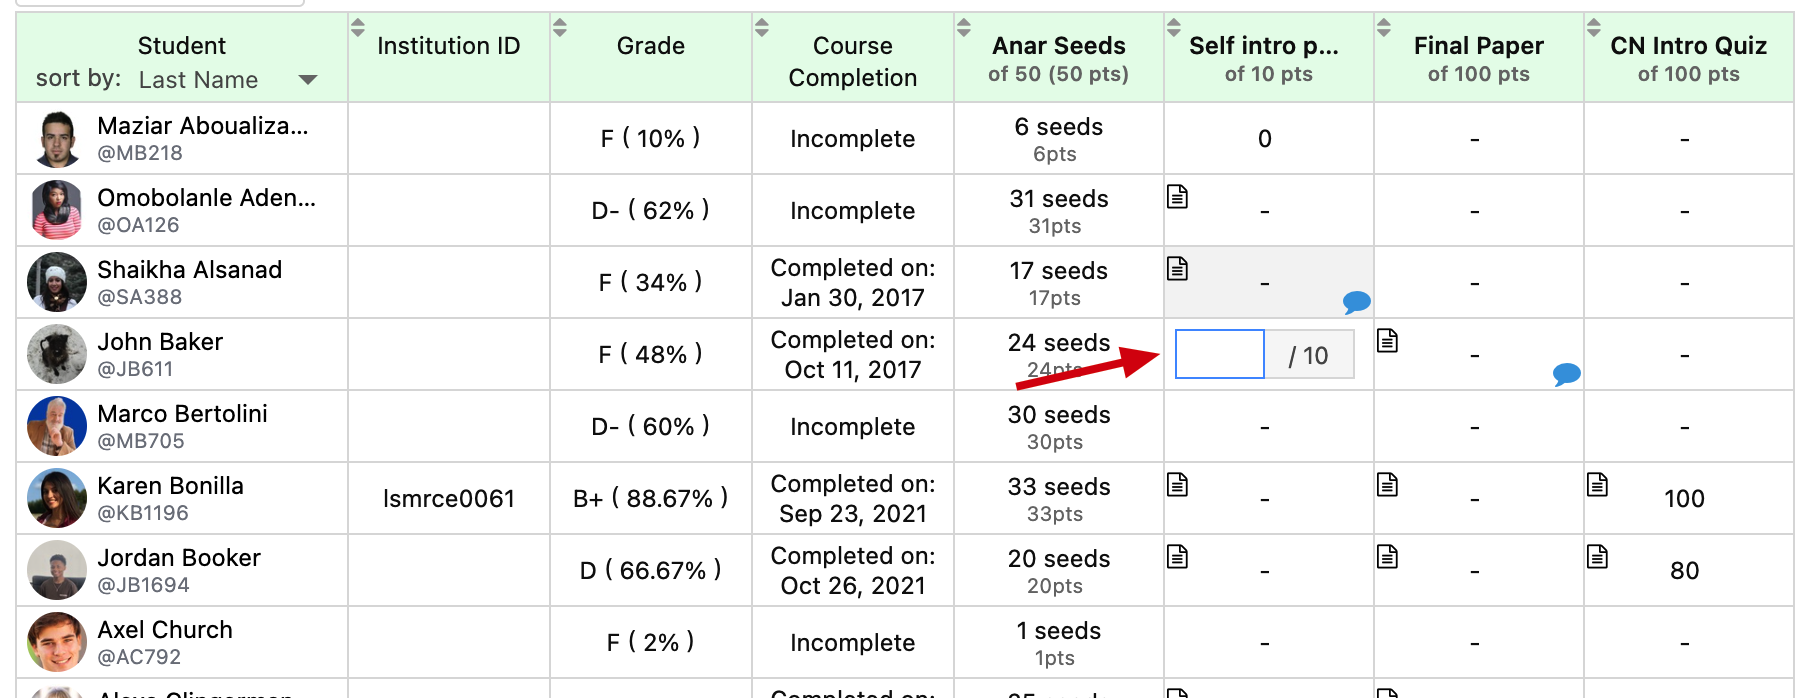This screenshot has width=1810, height=698.
Task: Open the sort by Last Name dropdown
Action: pyautogui.click(x=228, y=80)
